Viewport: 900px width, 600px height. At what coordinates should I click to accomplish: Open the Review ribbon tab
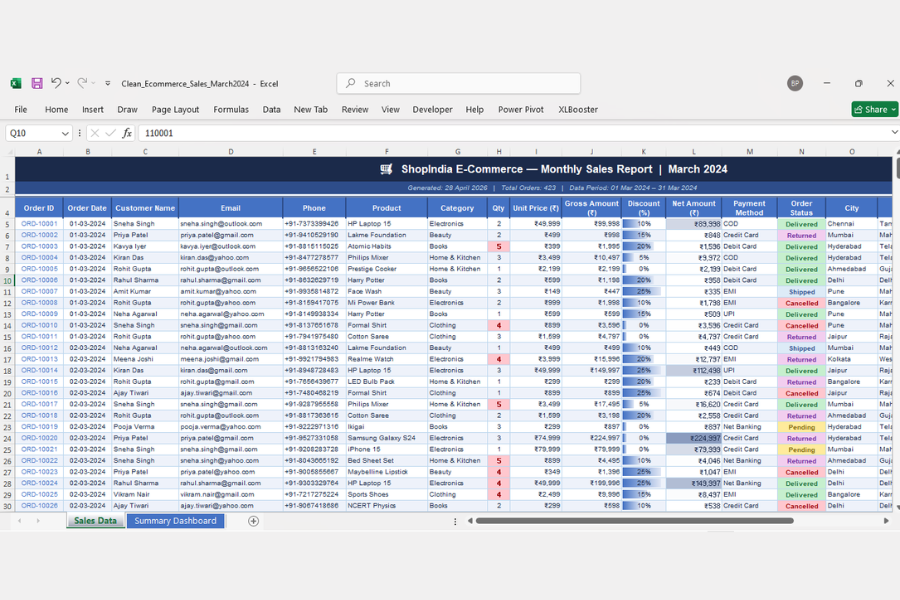pyautogui.click(x=355, y=109)
